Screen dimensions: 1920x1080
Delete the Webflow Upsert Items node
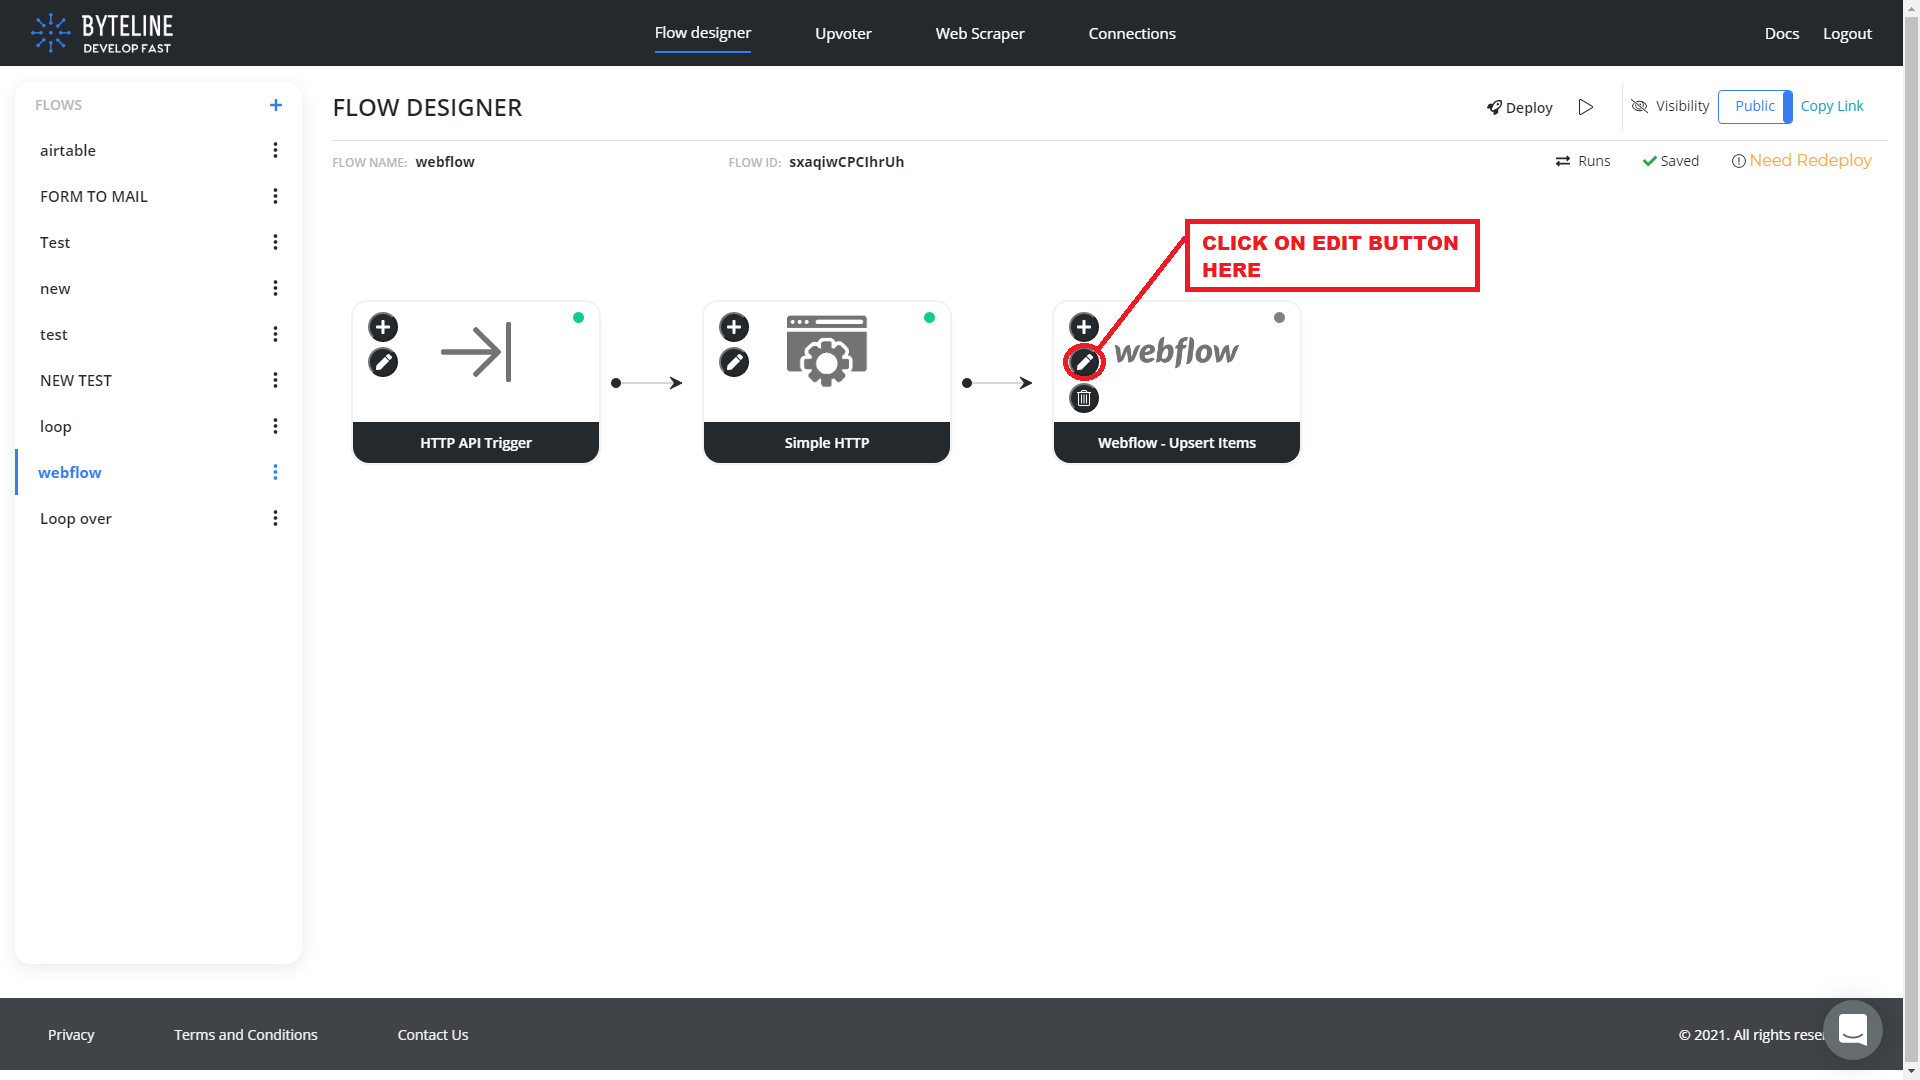1084,398
